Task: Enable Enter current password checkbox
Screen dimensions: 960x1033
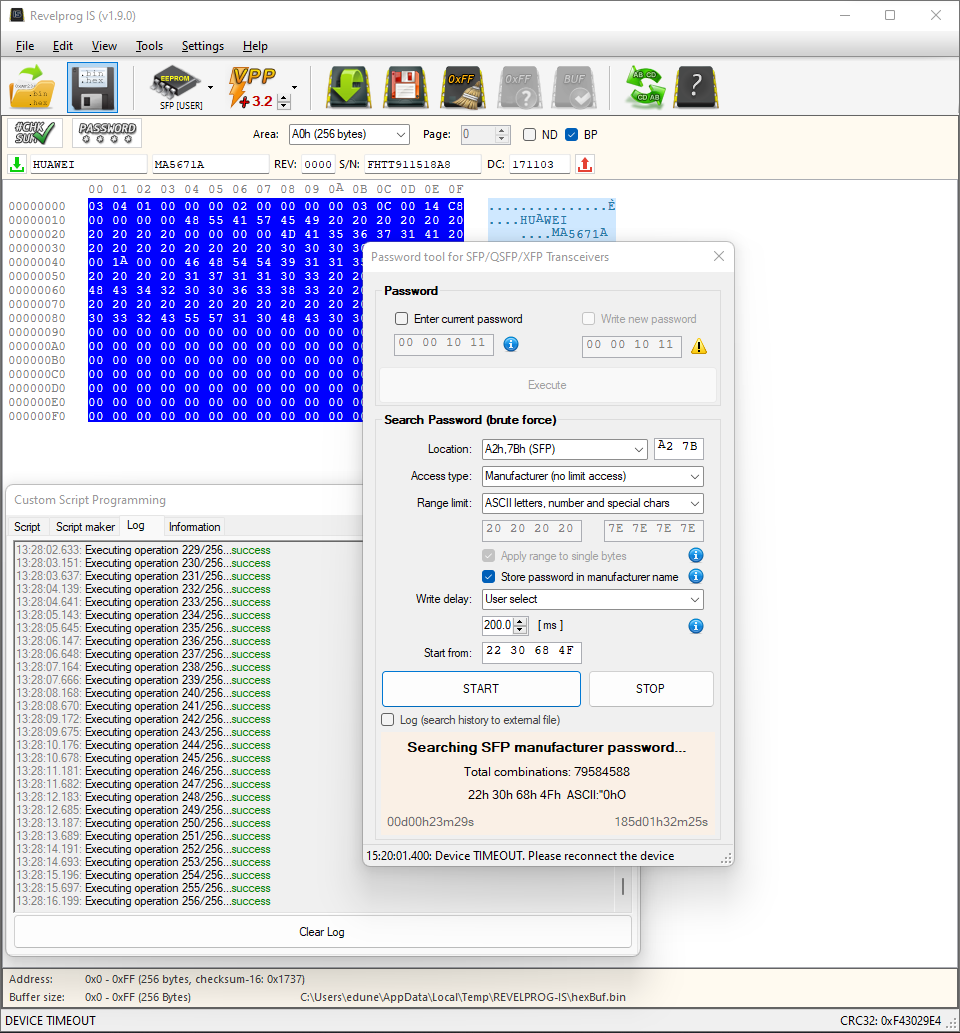Action: [401, 319]
